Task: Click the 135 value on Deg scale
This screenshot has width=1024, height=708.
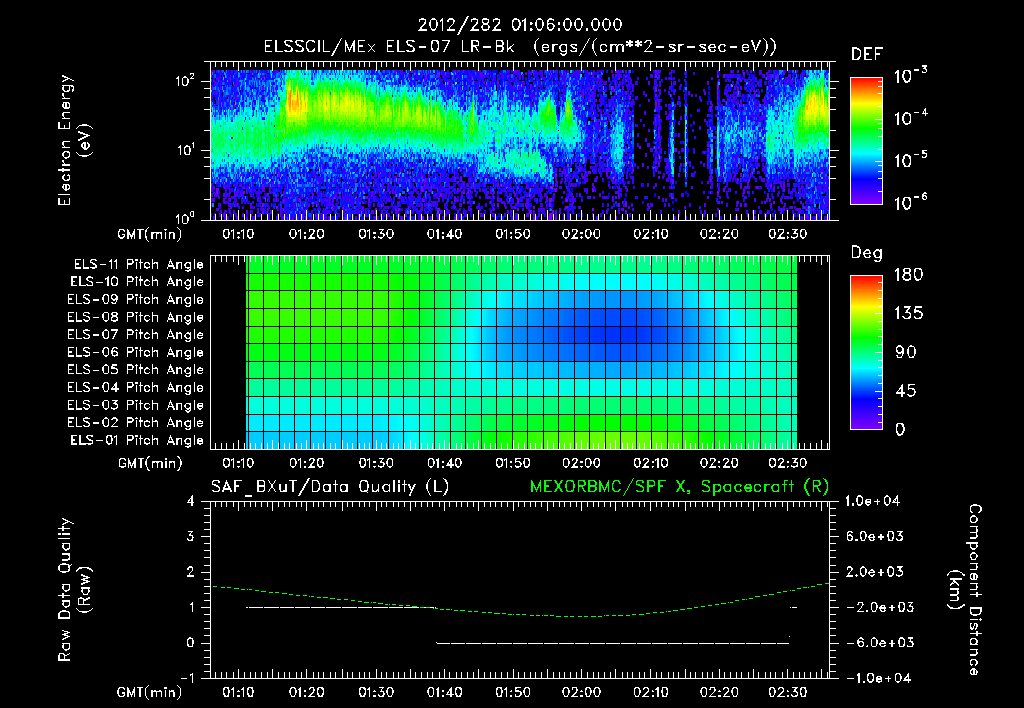Action: point(908,314)
